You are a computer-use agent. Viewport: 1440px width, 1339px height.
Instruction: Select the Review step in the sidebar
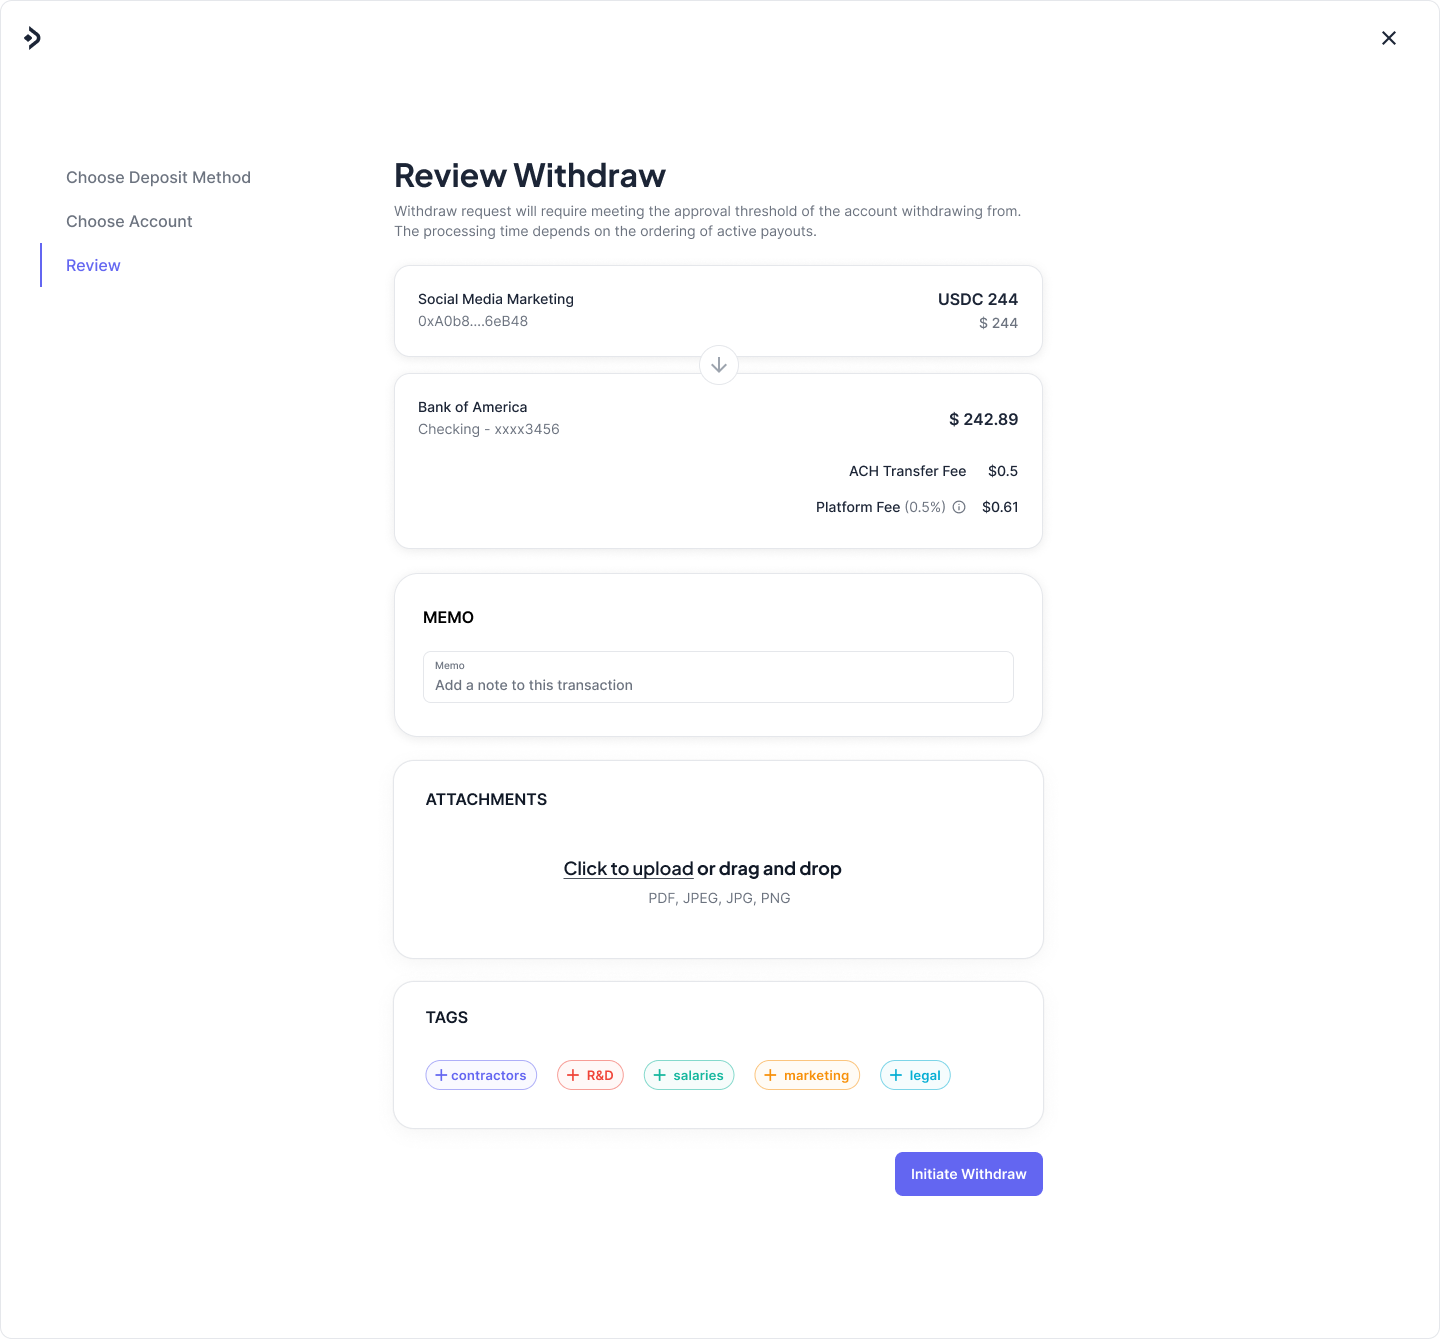93,265
